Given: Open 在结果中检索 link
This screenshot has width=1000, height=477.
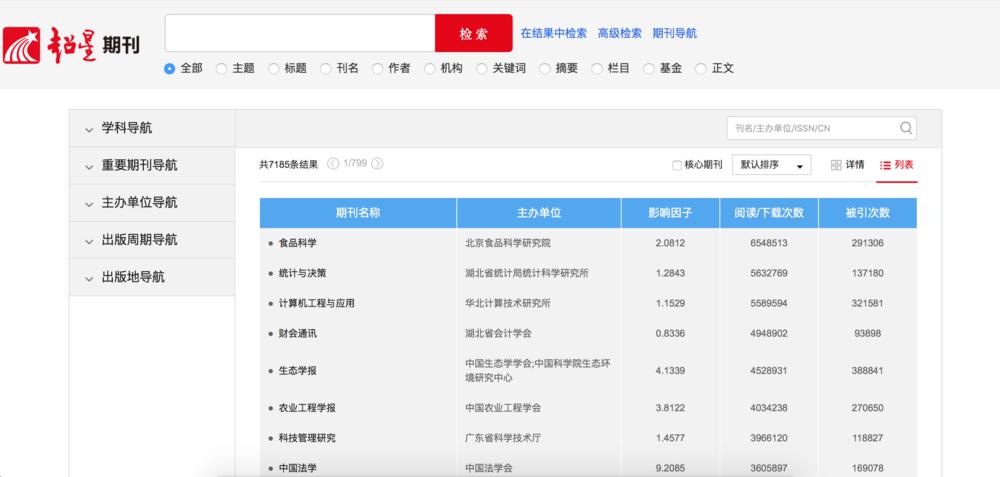Looking at the screenshot, I should click(554, 33).
